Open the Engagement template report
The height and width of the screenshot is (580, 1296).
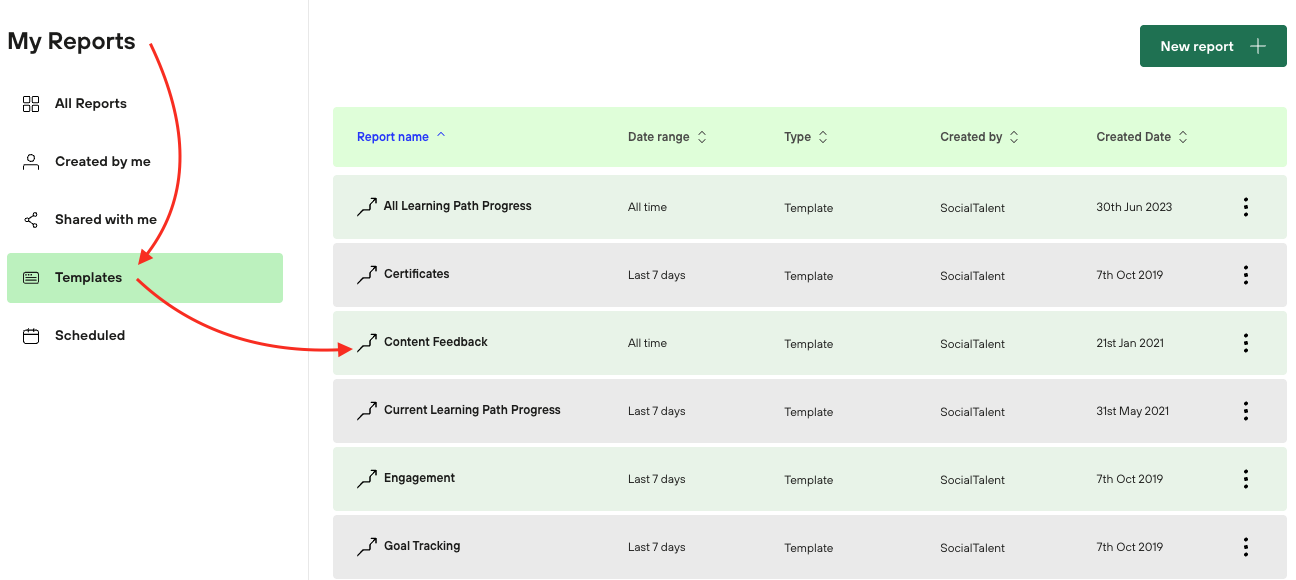419,478
